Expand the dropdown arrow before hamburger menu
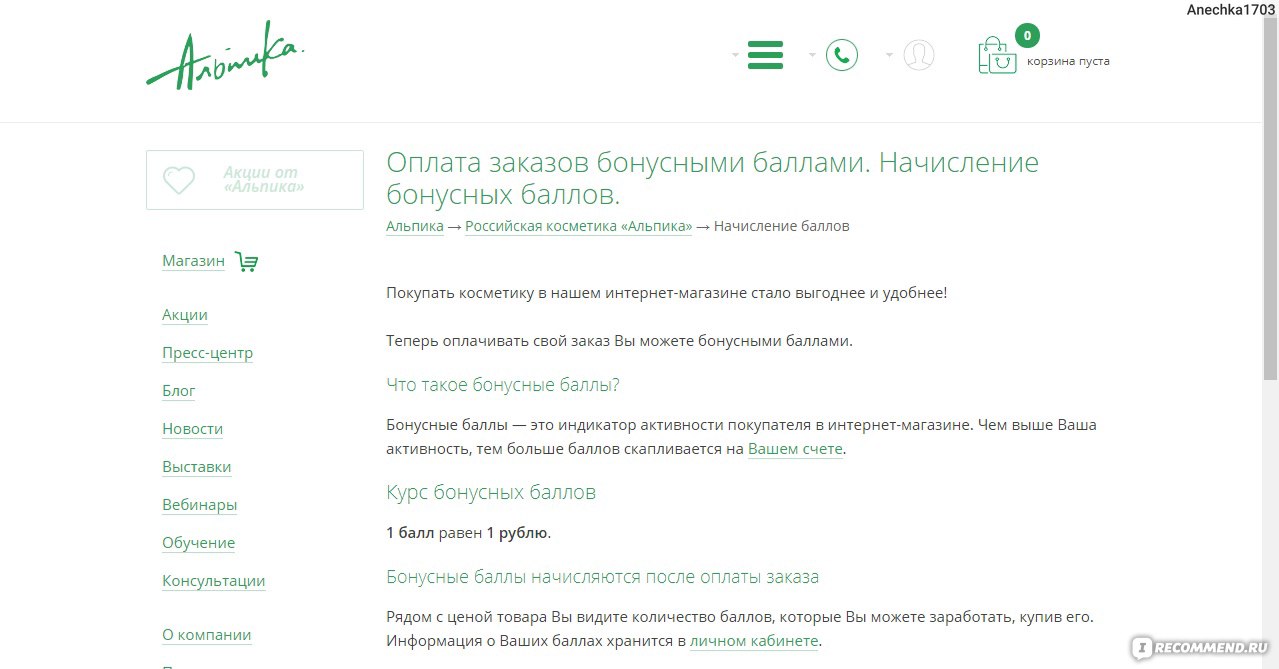Screen dimensions: 1279x669 [735, 54]
